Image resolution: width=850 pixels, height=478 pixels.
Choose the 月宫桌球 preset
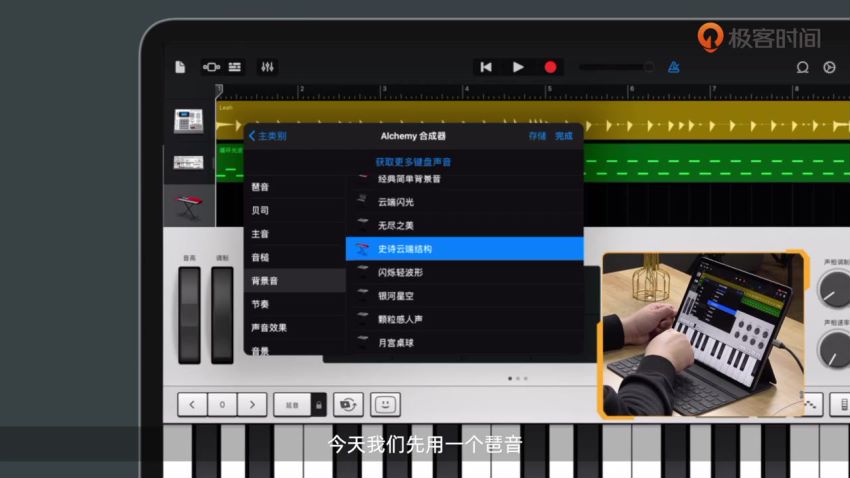[465, 343]
